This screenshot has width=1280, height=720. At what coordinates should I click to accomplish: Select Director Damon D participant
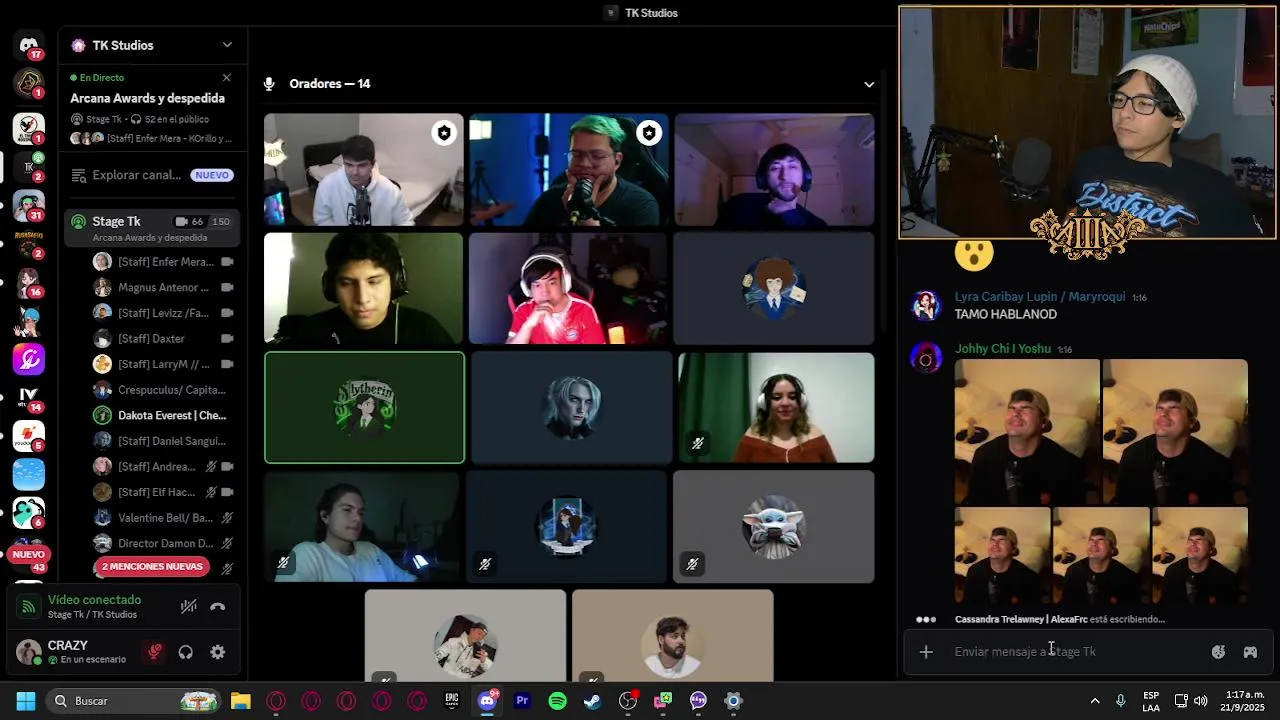tap(164, 544)
